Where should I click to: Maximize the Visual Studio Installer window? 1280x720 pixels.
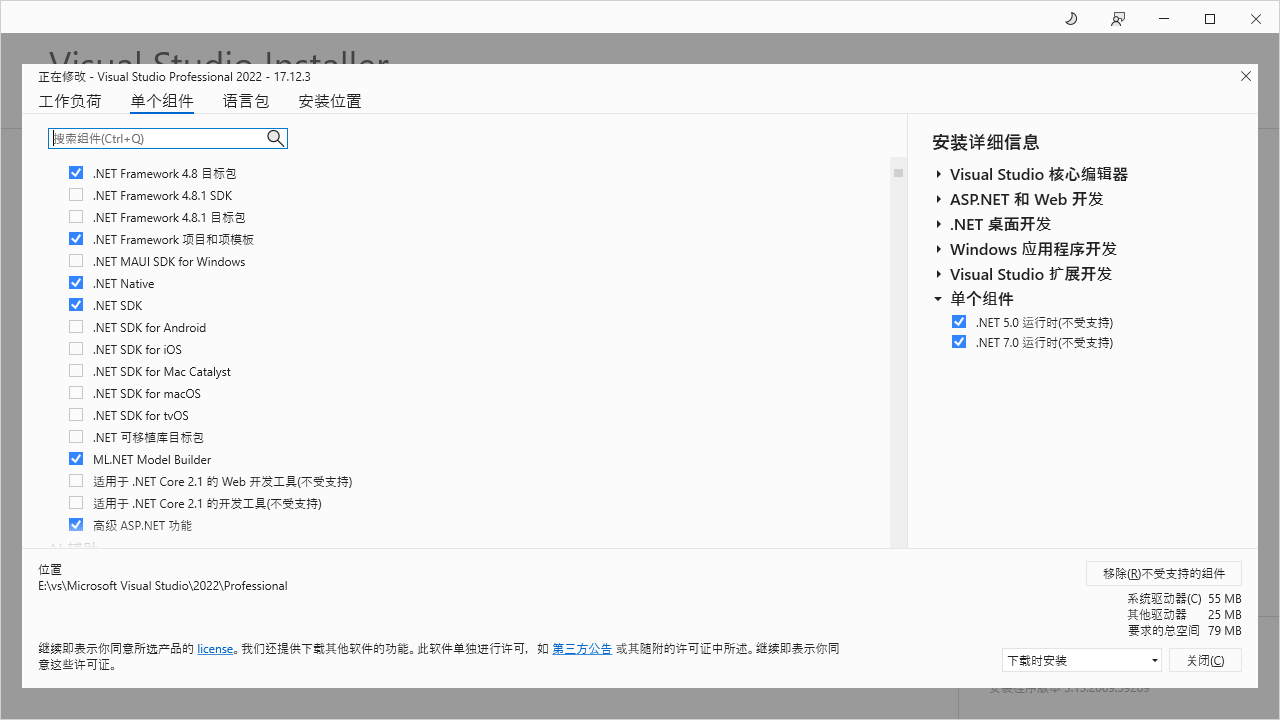coord(1210,18)
